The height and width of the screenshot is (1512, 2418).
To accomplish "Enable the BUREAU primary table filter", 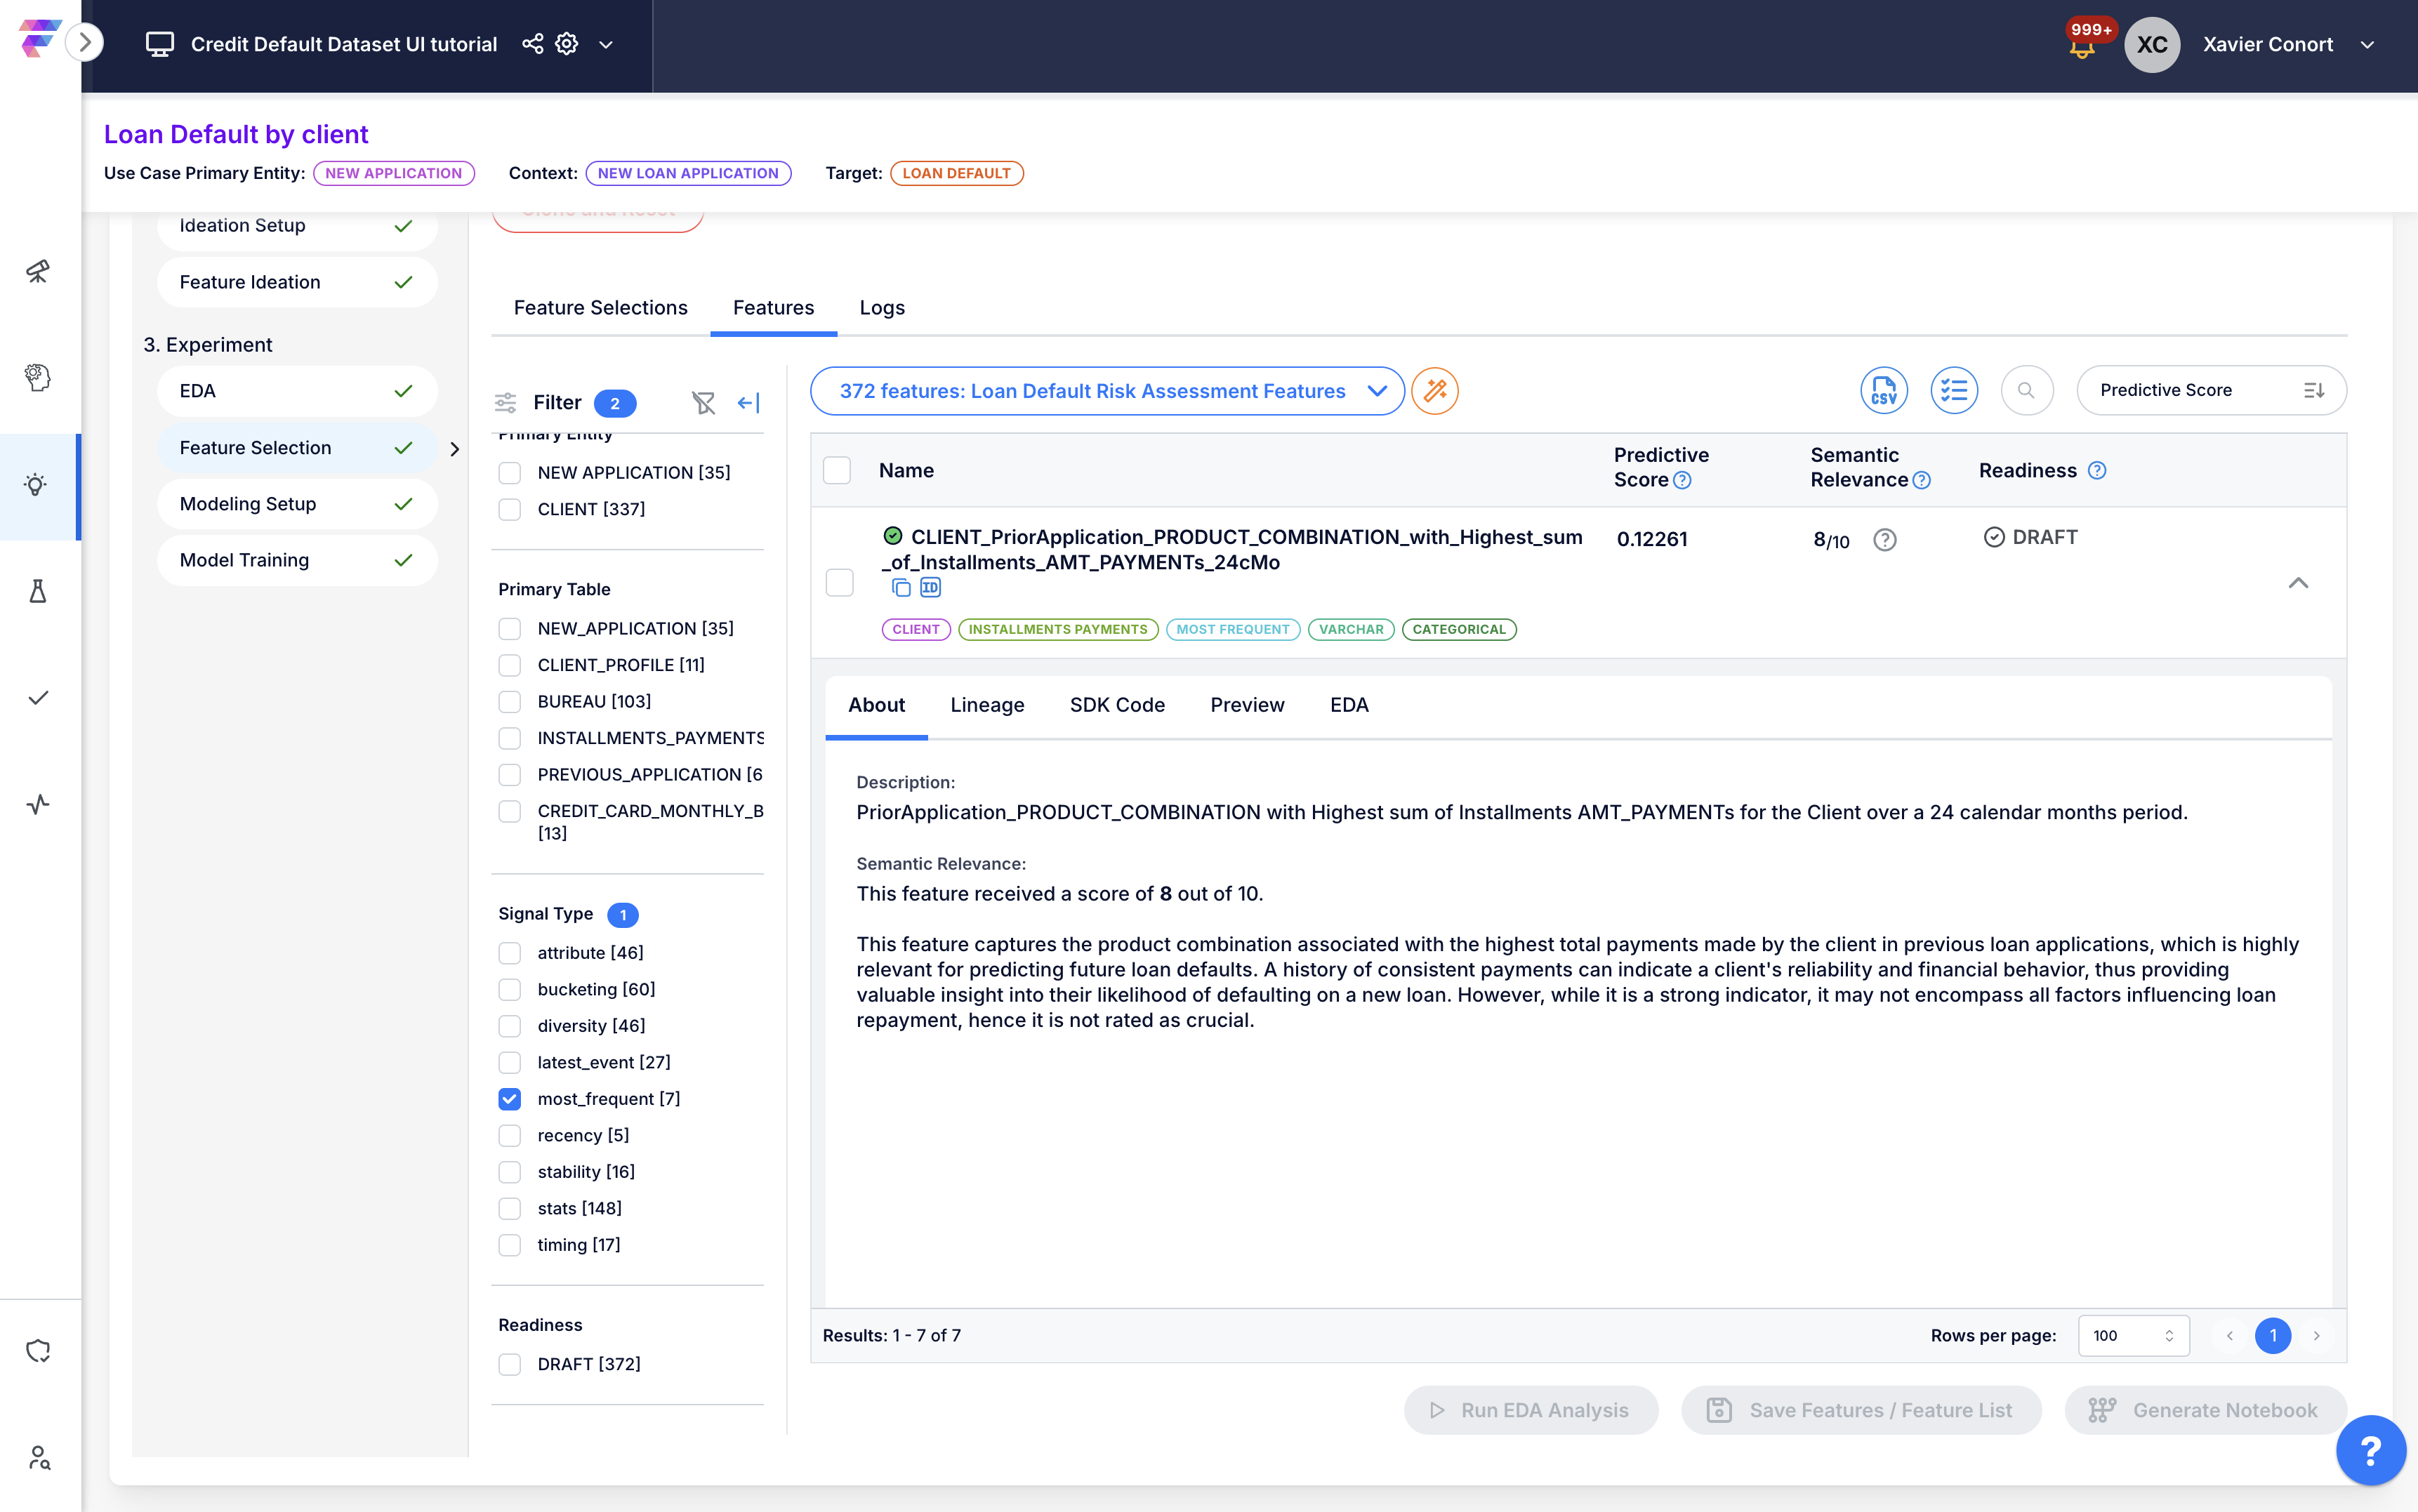I will click(x=510, y=701).
